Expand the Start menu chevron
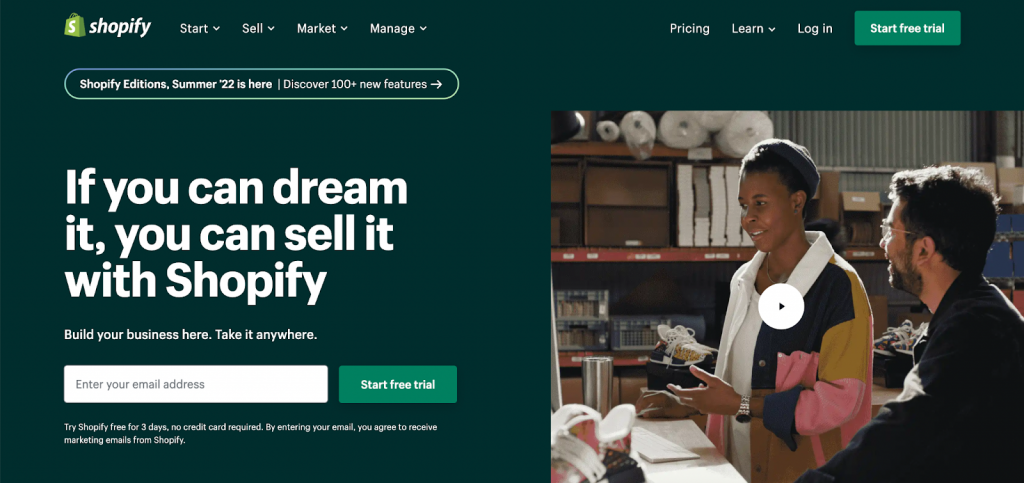The width and height of the screenshot is (1024, 483). click(216, 29)
